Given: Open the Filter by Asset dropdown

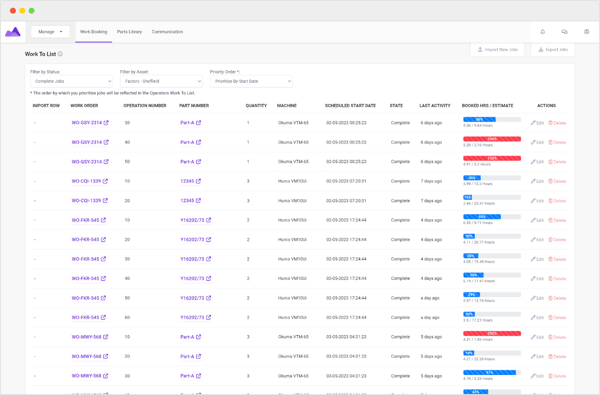Looking at the screenshot, I should (x=161, y=81).
